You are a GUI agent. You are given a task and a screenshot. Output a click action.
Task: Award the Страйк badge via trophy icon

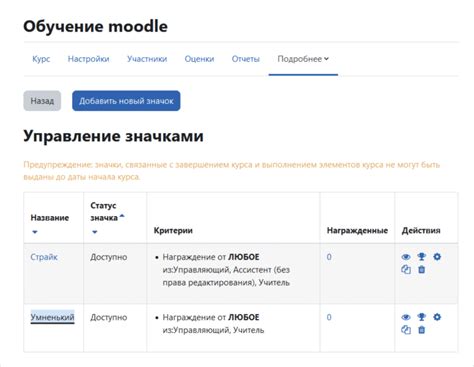tap(421, 257)
